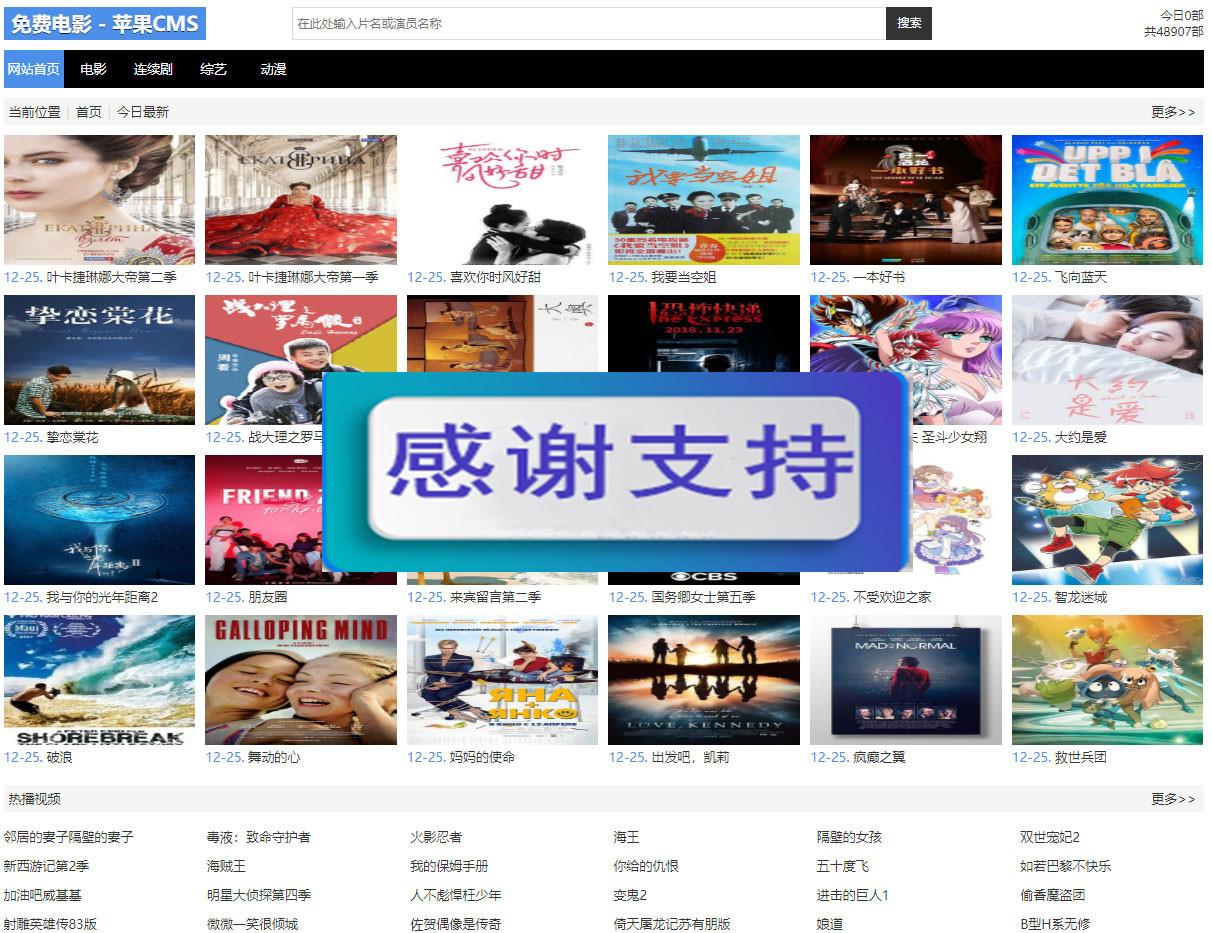Focus the movie or actor name search field
This screenshot has height=933, width=1212.
pos(589,23)
